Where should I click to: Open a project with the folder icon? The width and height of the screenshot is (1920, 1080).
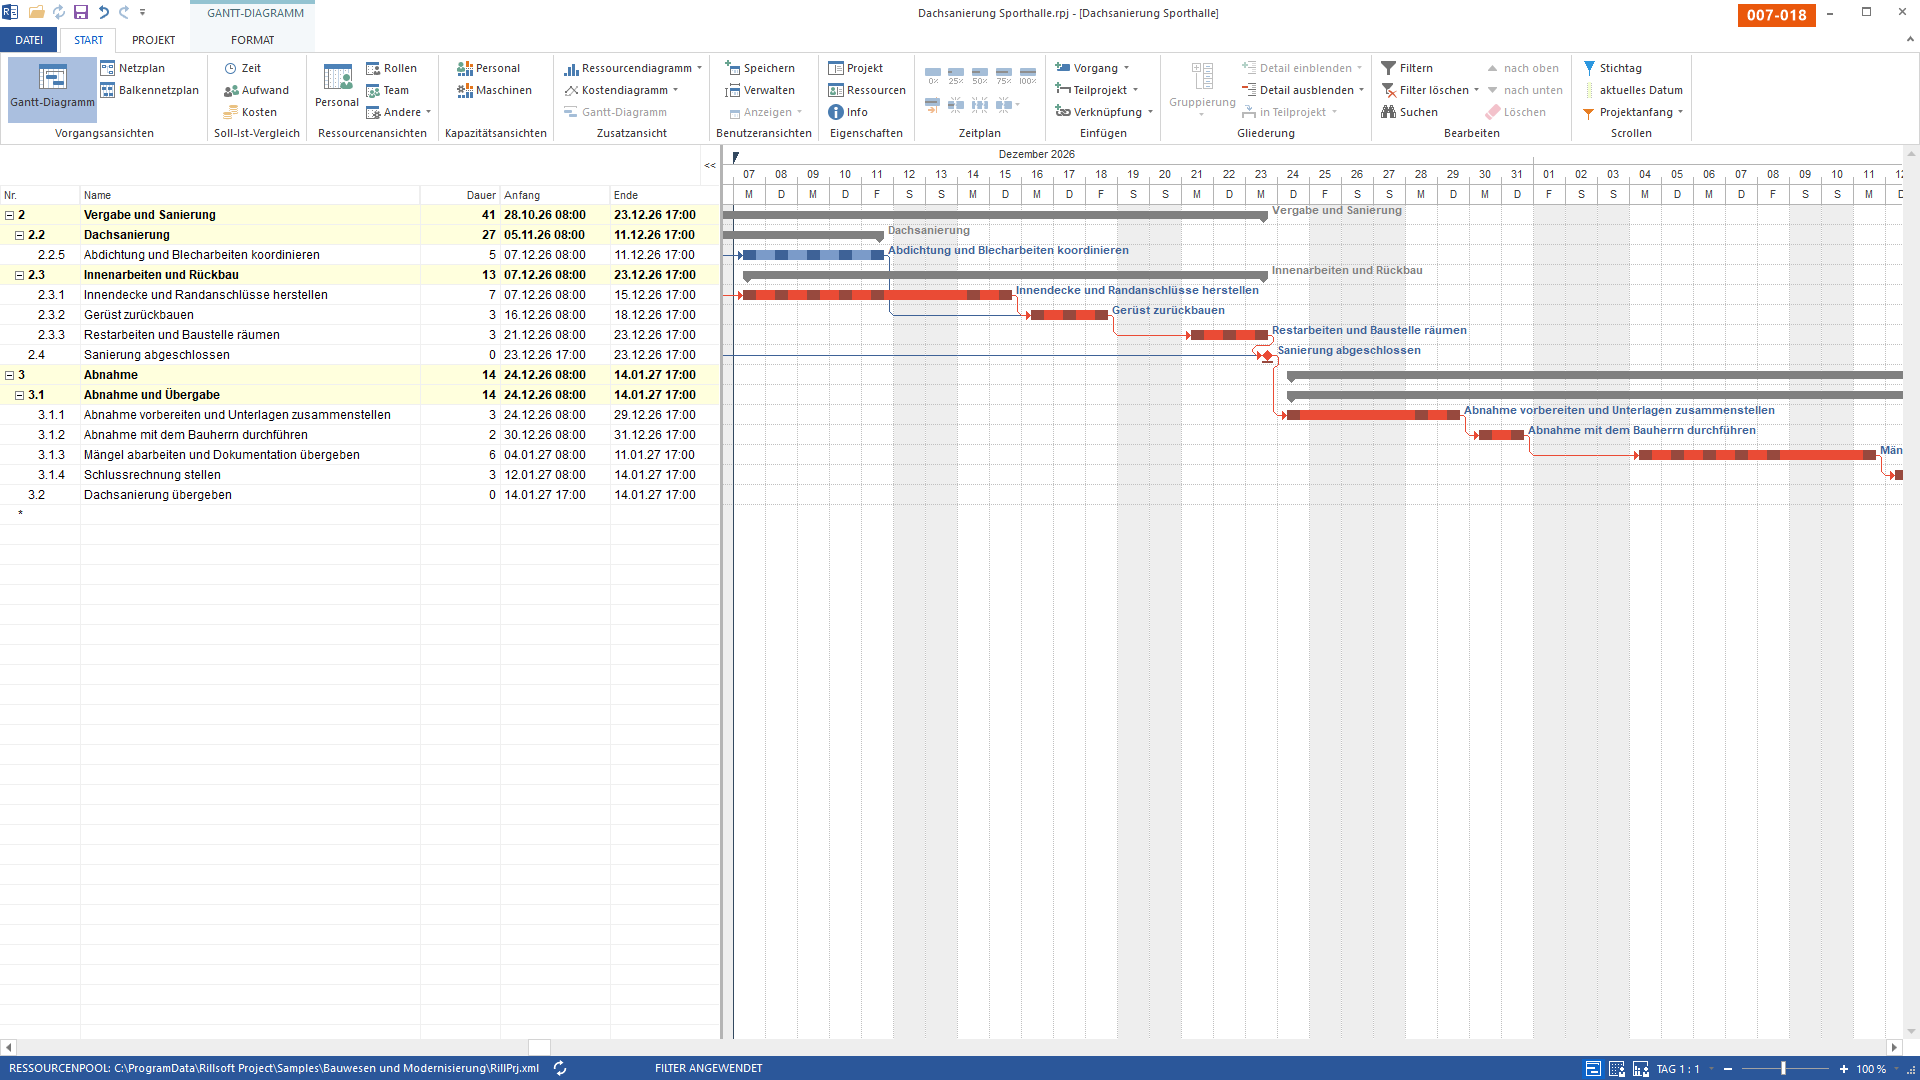click(37, 12)
